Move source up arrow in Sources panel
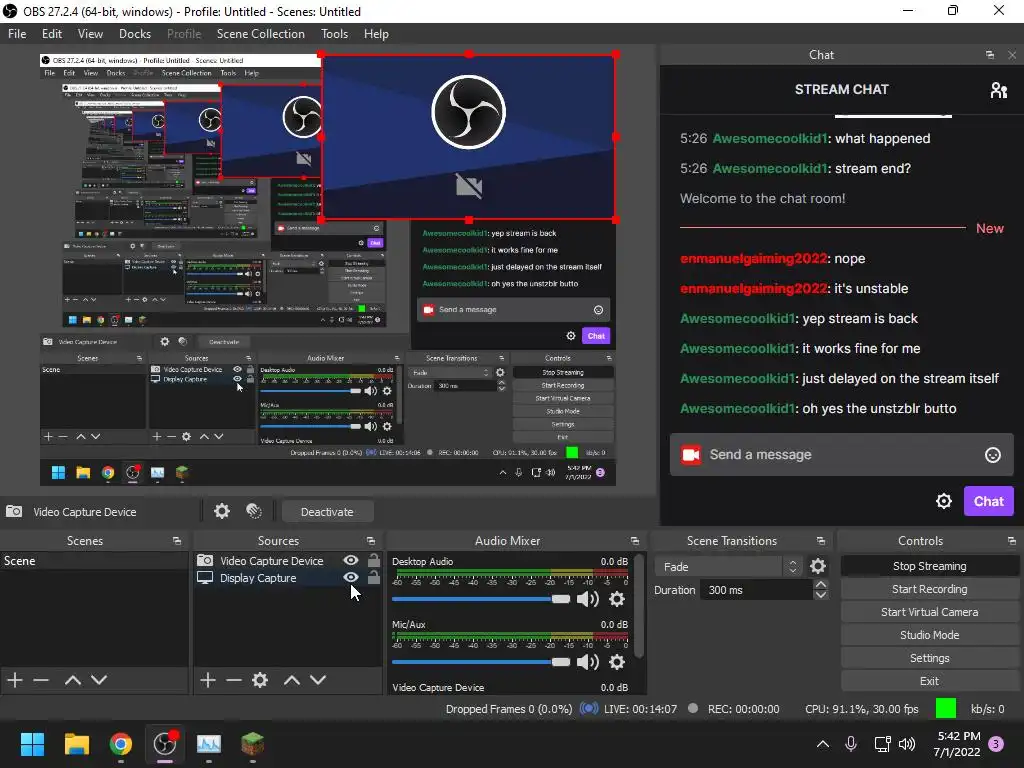This screenshot has width=1024, height=768. click(x=291, y=680)
